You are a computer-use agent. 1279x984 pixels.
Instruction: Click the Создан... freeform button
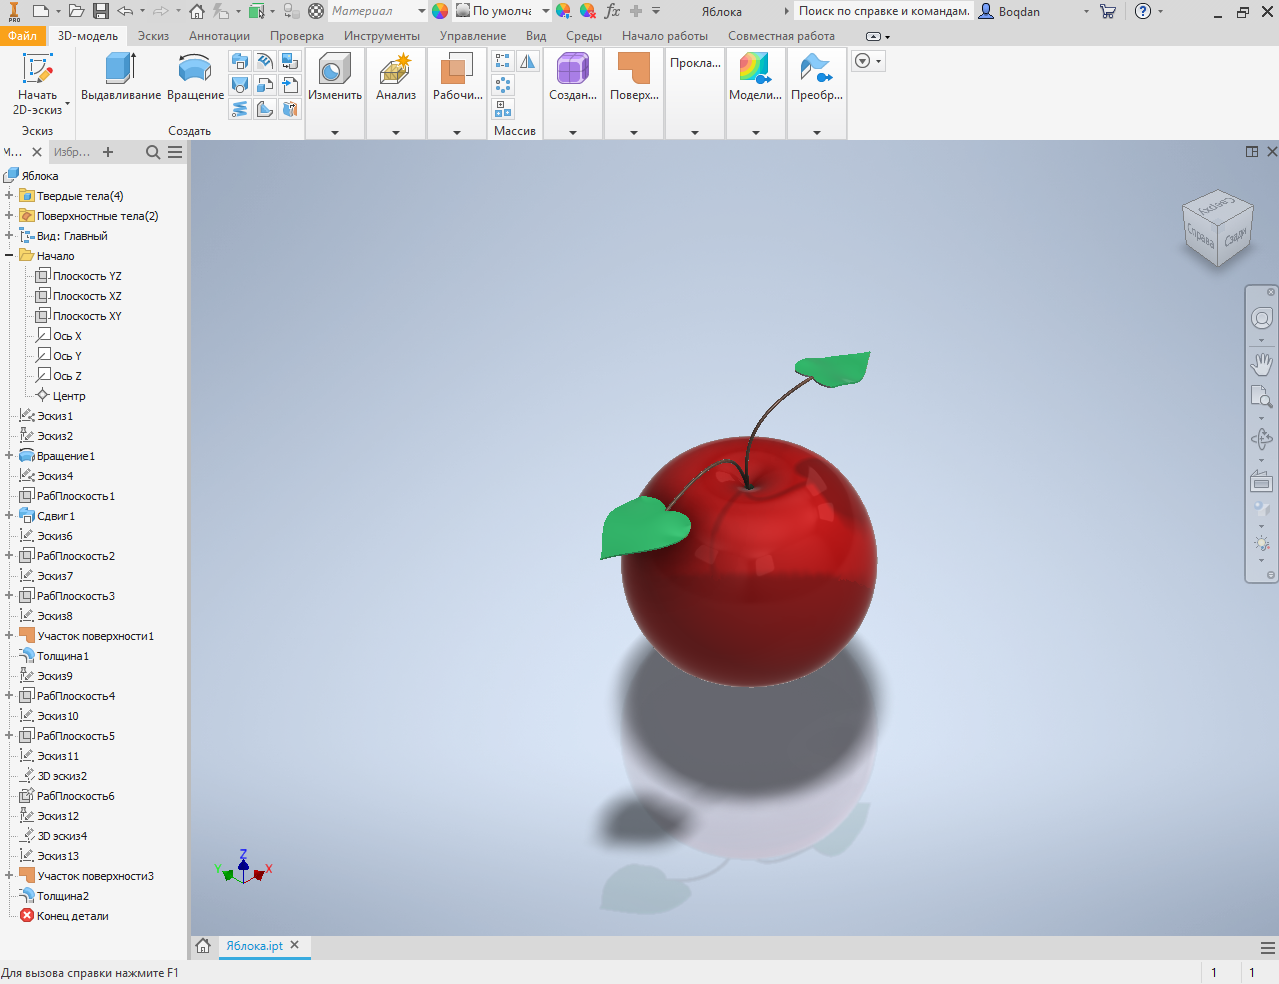tap(573, 77)
